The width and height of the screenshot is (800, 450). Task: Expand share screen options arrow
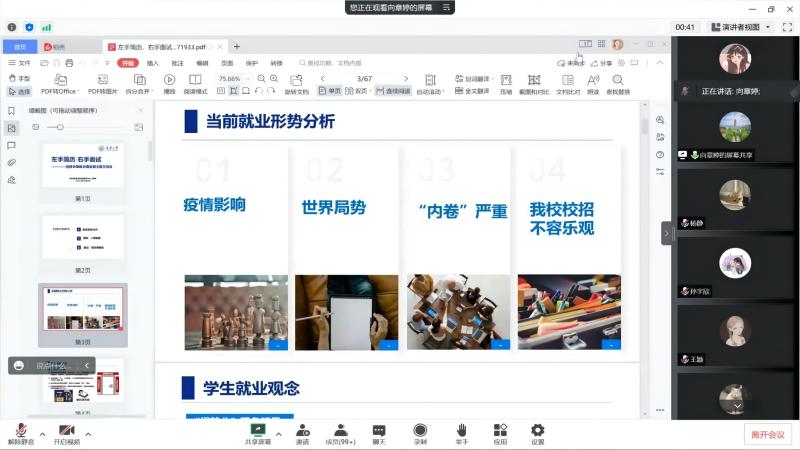point(279,434)
